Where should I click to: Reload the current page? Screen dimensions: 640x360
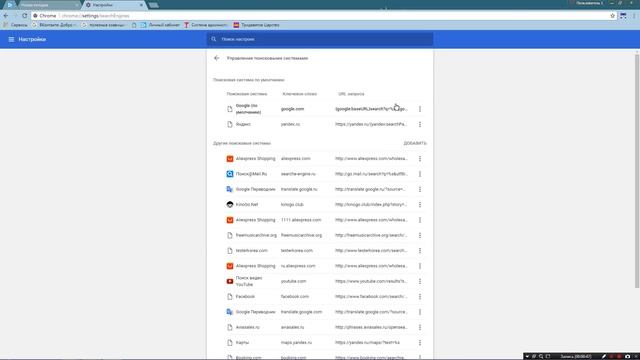24,16
